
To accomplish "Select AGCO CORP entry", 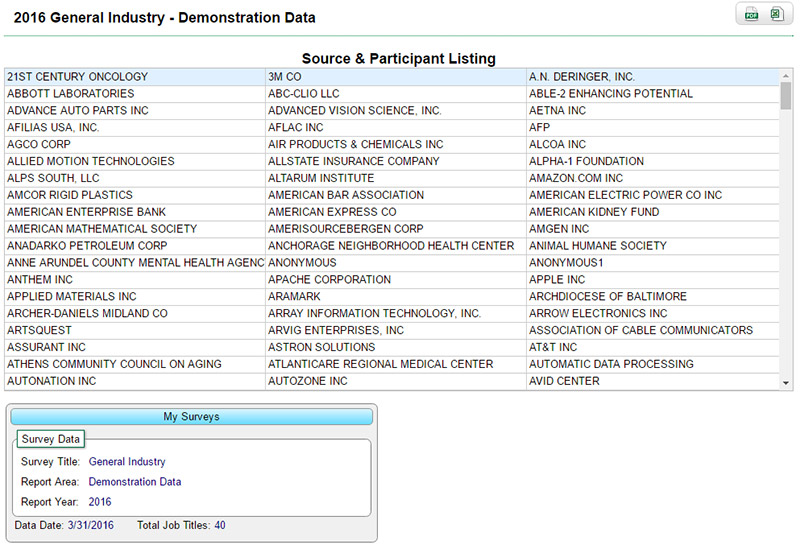I will pyautogui.click(x=135, y=144).
